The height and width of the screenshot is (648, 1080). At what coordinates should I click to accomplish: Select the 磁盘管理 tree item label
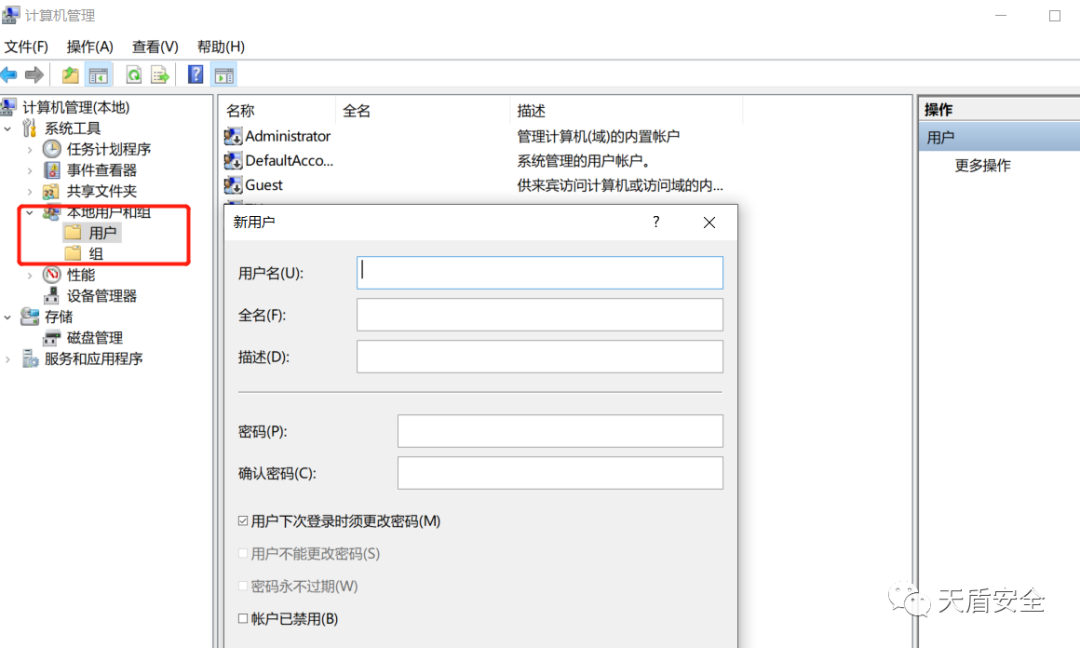[94, 338]
